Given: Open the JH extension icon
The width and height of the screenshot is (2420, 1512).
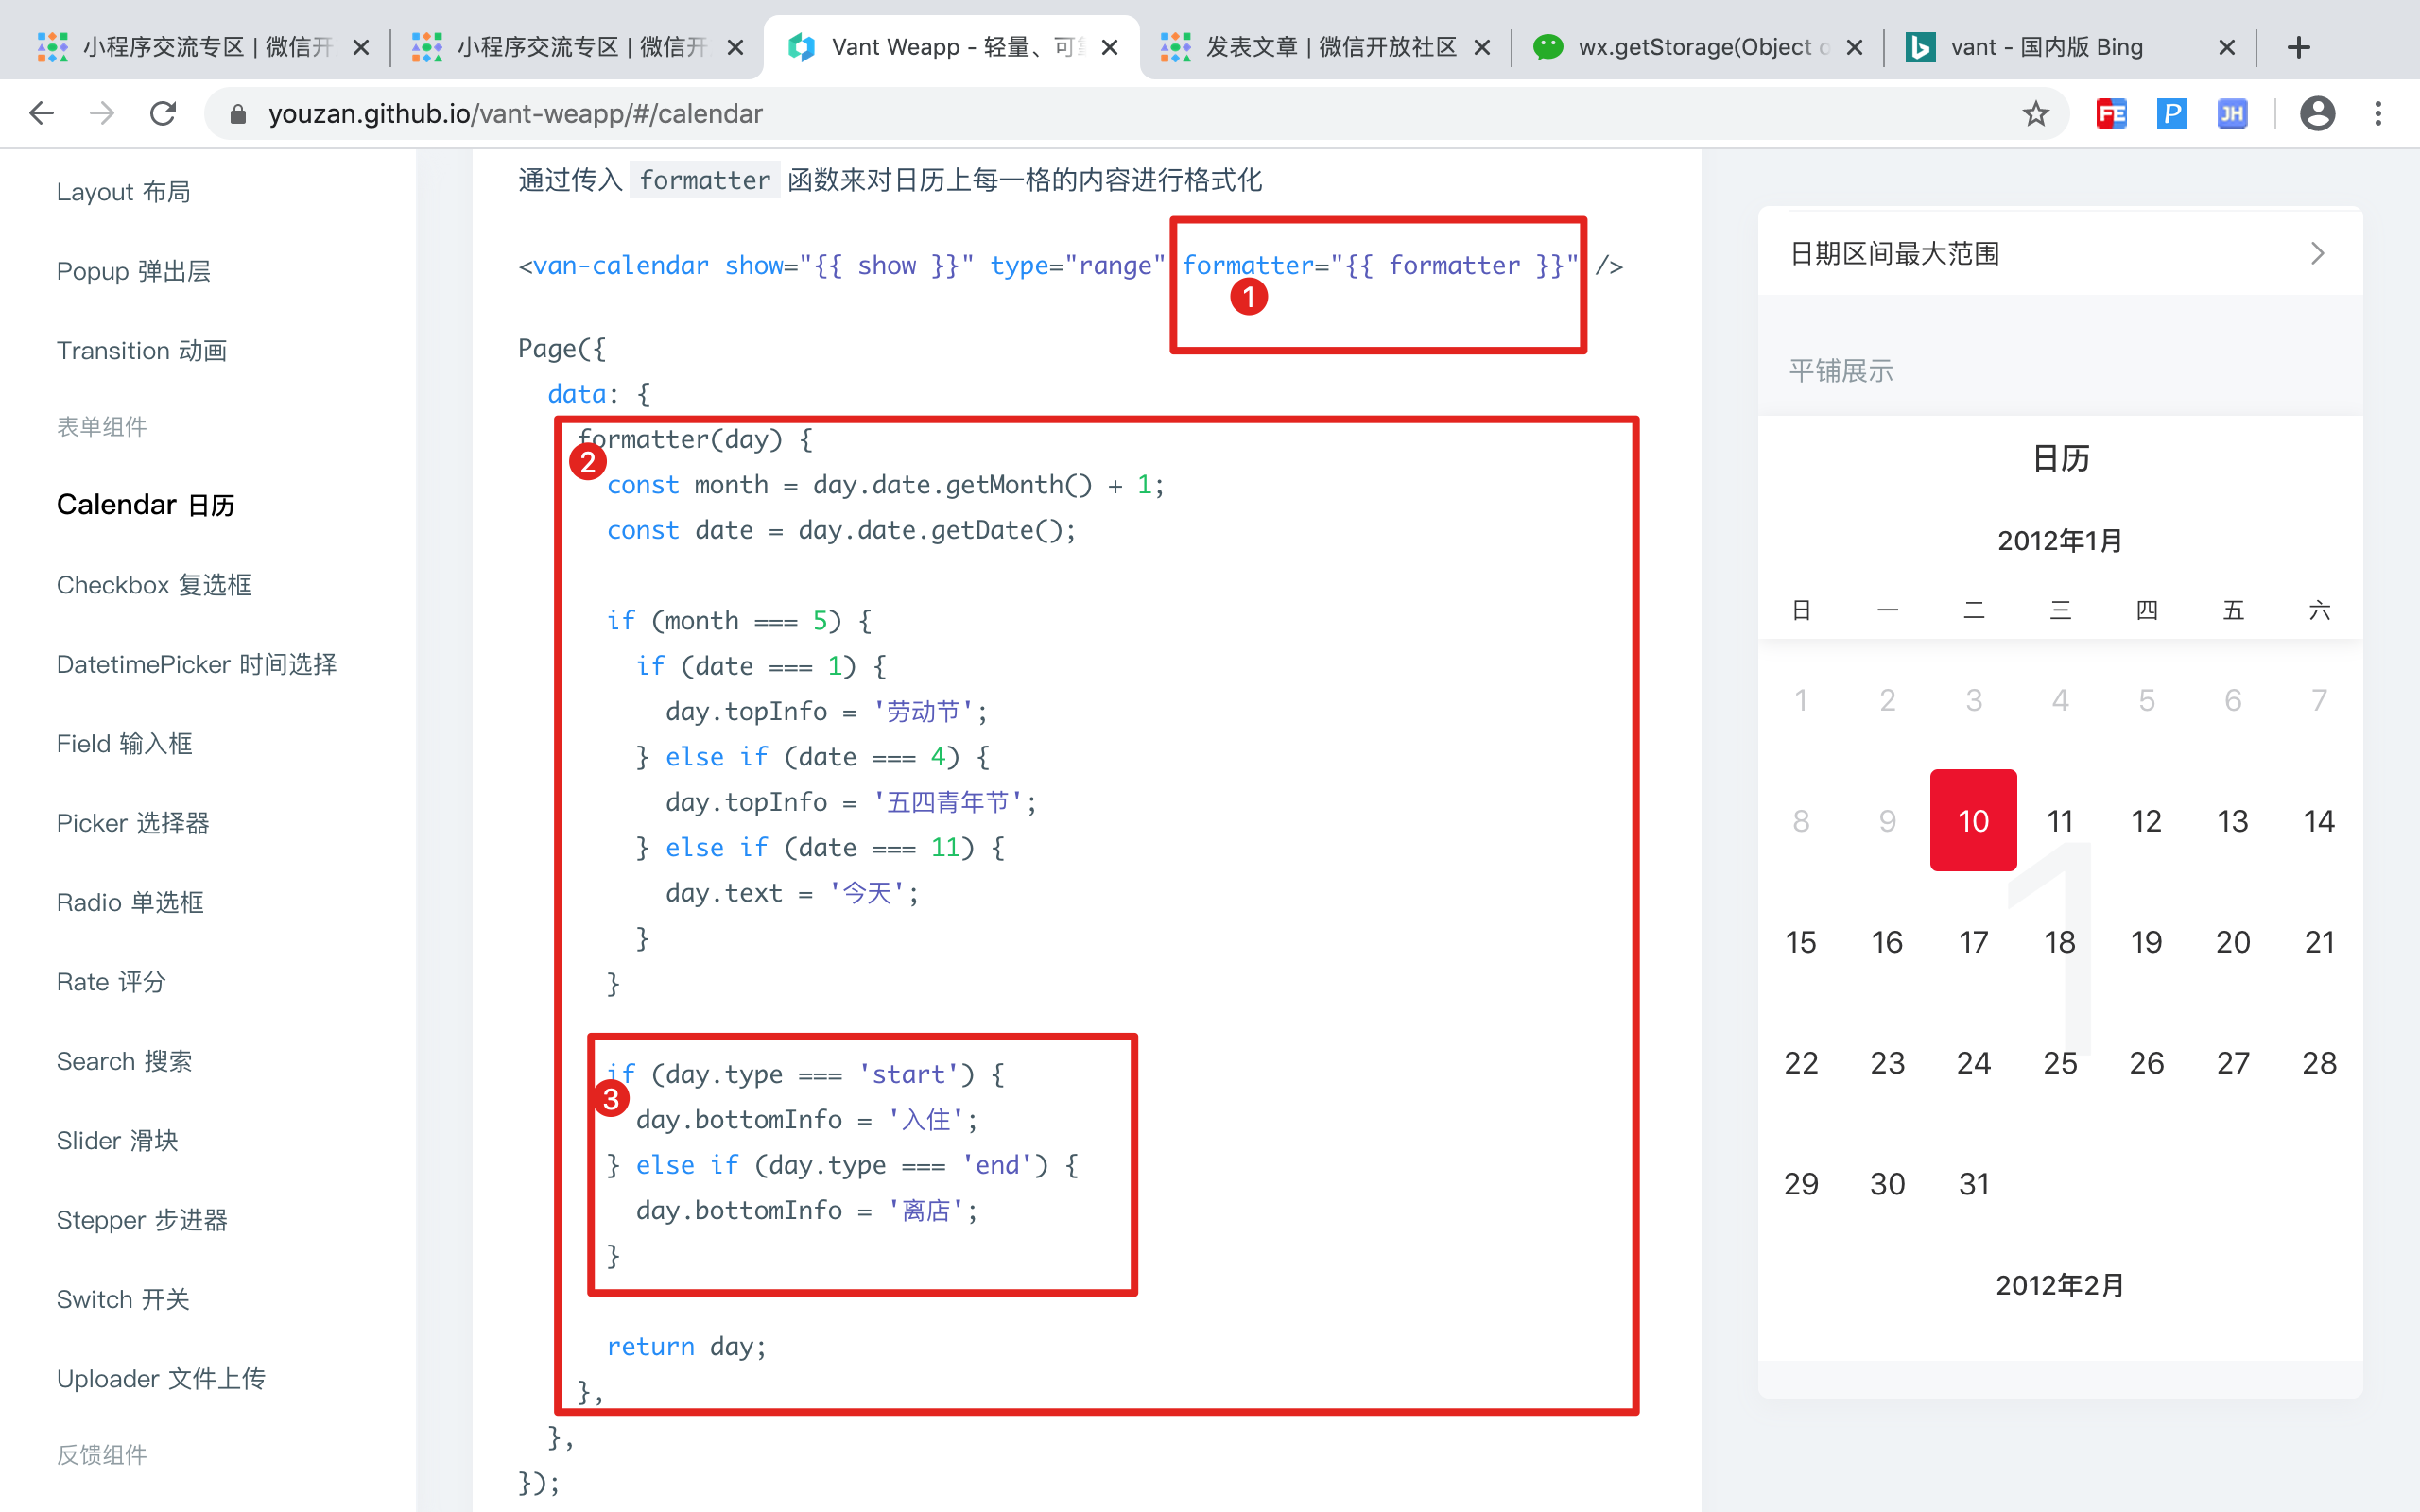Looking at the screenshot, I should pos(2232,113).
